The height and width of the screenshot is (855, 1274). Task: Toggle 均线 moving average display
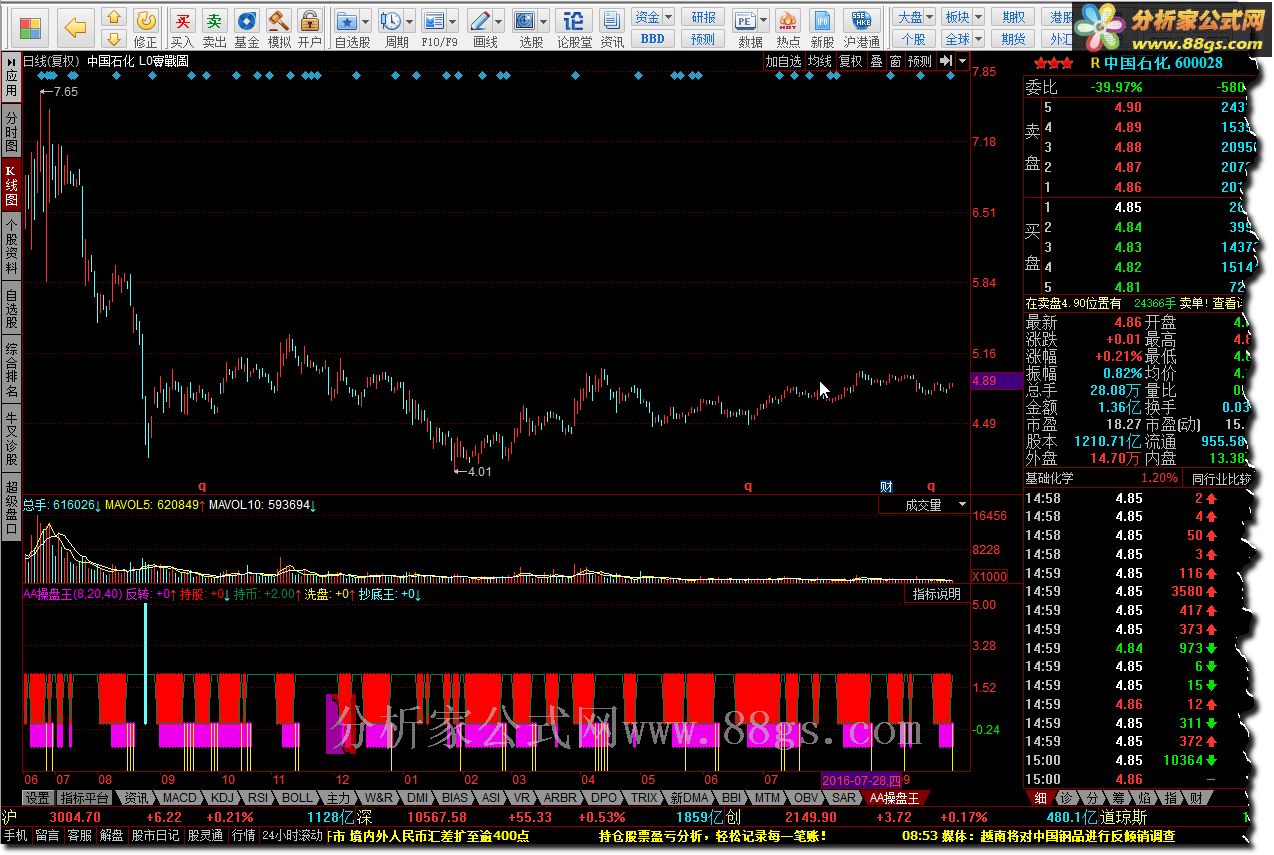click(x=820, y=61)
